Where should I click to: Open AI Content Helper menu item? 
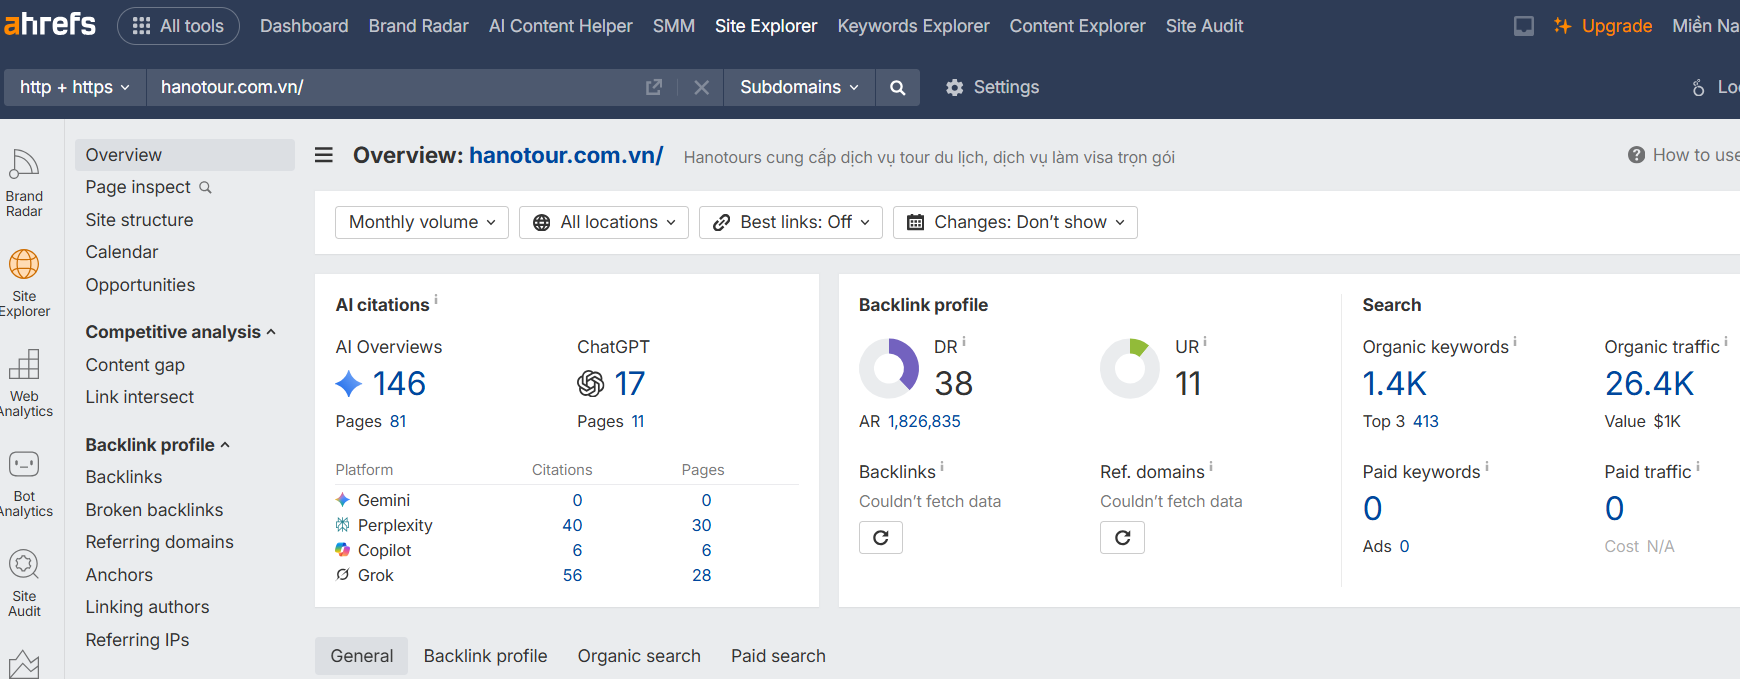pyautogui.click(x=561, y=26)
